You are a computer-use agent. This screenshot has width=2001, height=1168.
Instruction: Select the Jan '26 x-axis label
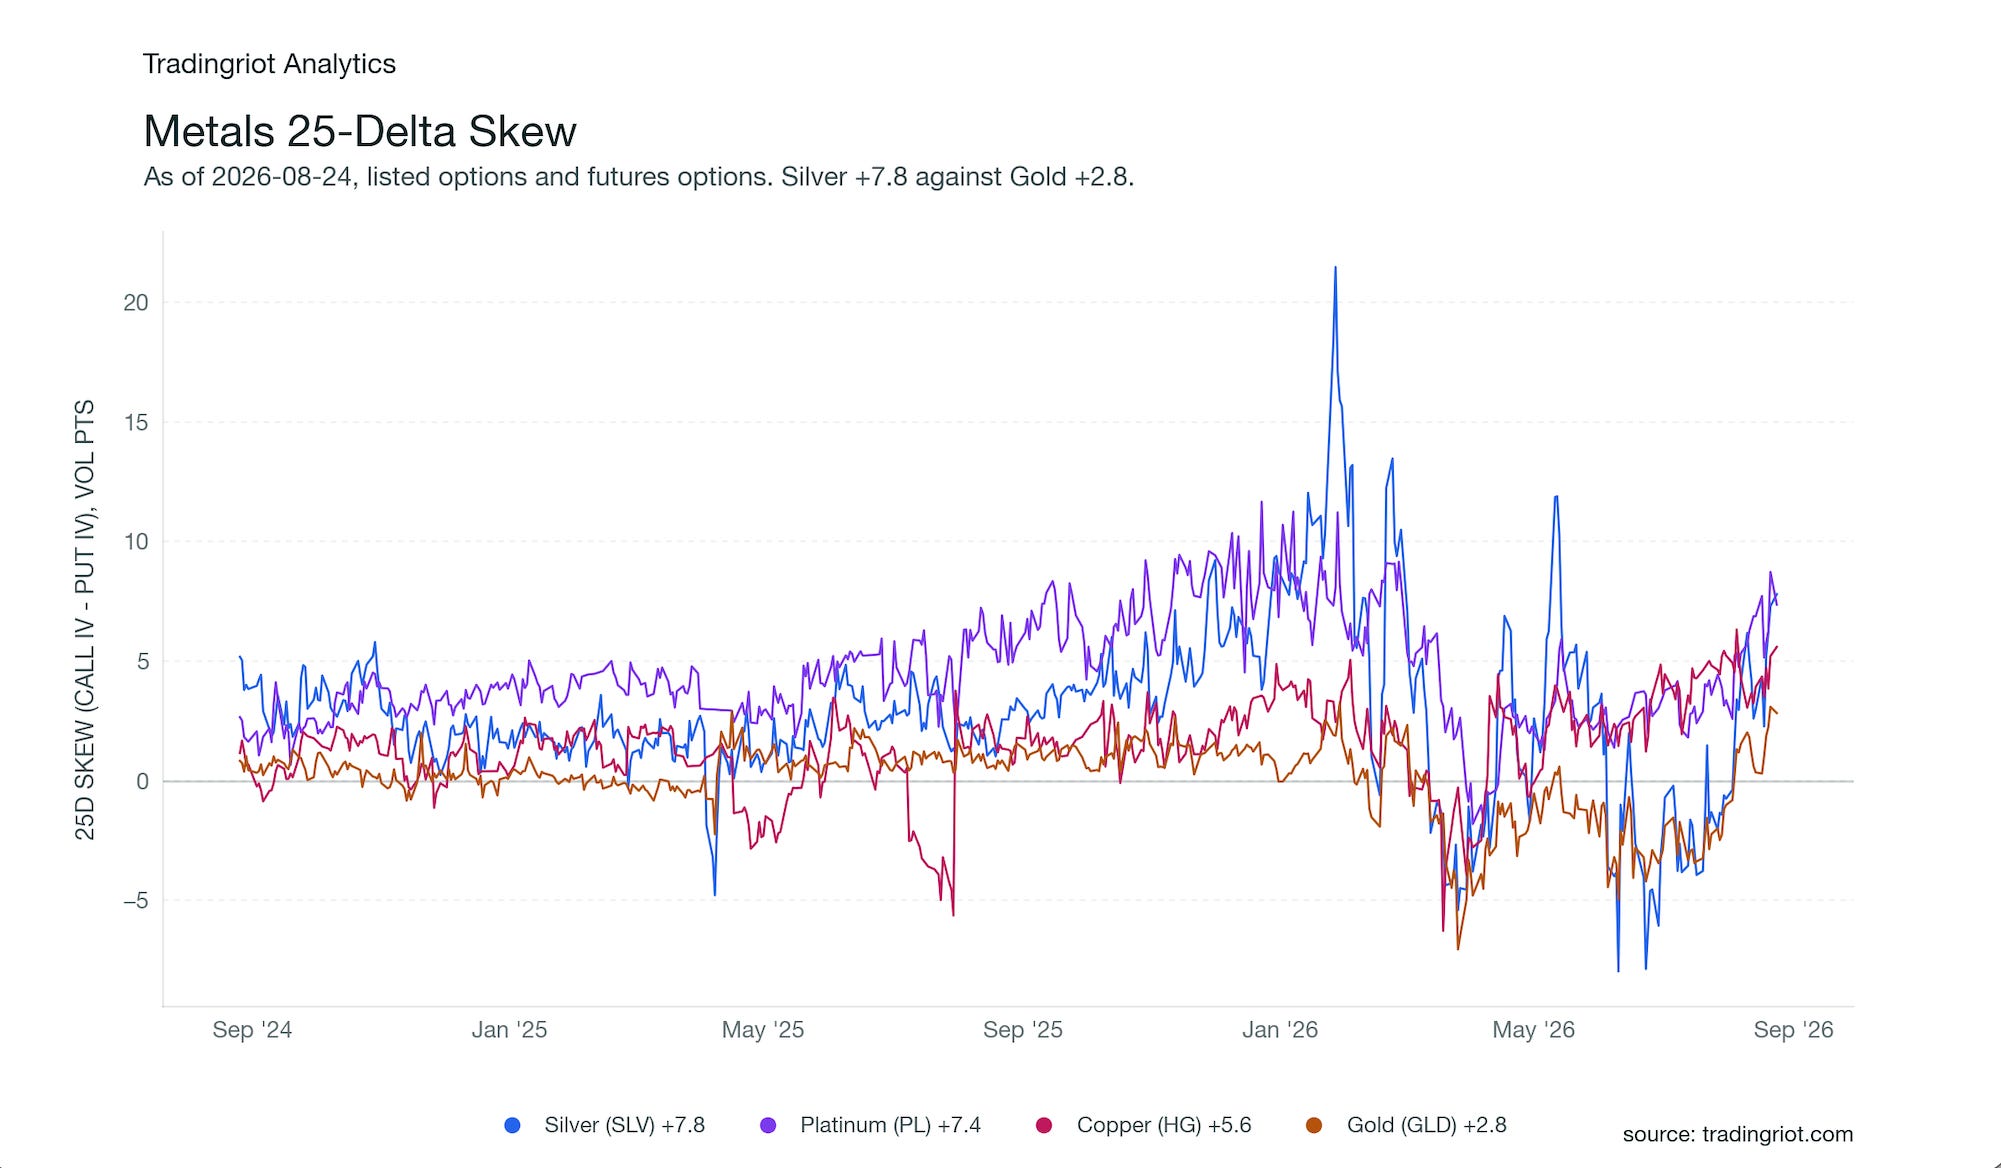[x=1280, y=1030]
